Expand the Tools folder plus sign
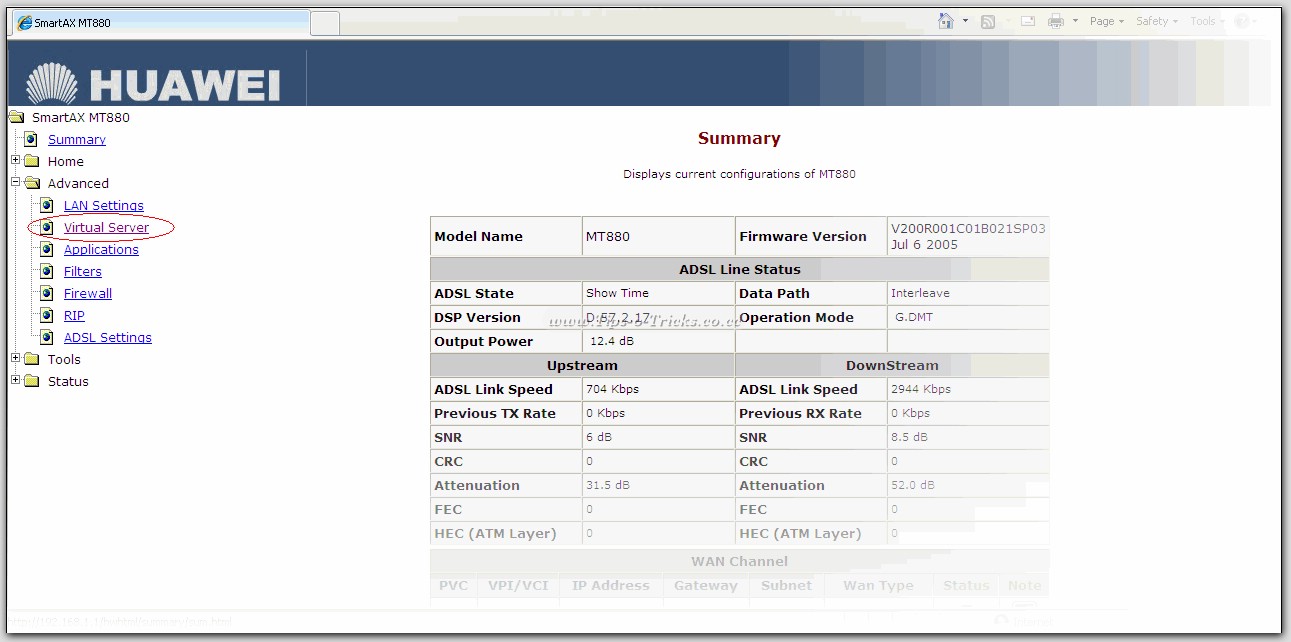Image resolution: width=1291 pixels, height=642 pixels. pyautogui.click(x=15, y=359)
